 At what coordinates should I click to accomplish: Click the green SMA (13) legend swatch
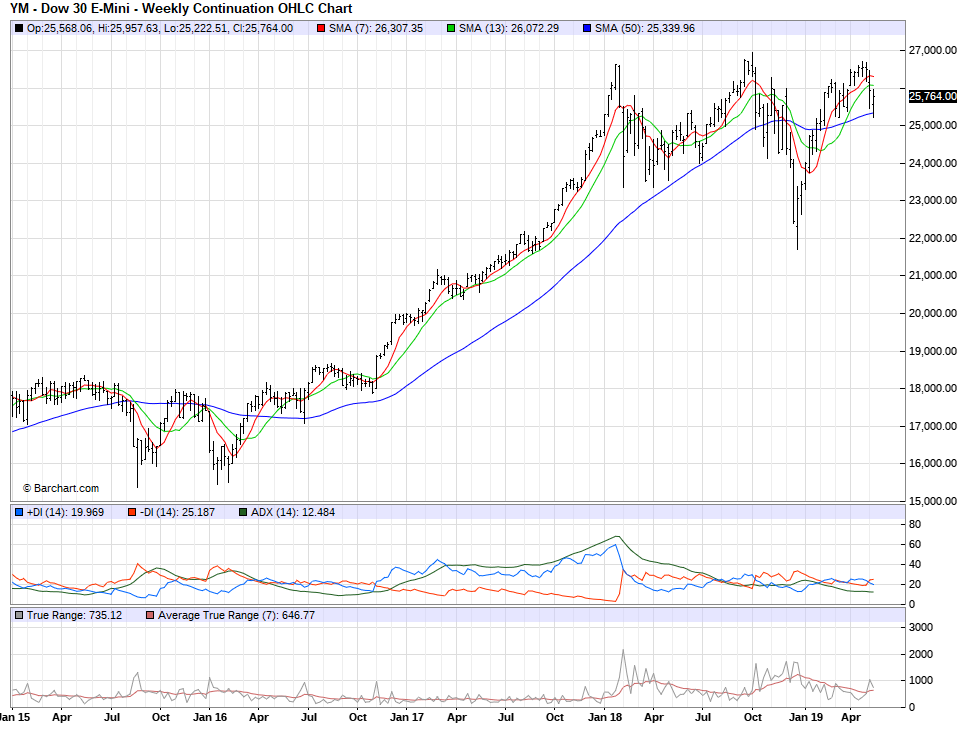(451, 29)
